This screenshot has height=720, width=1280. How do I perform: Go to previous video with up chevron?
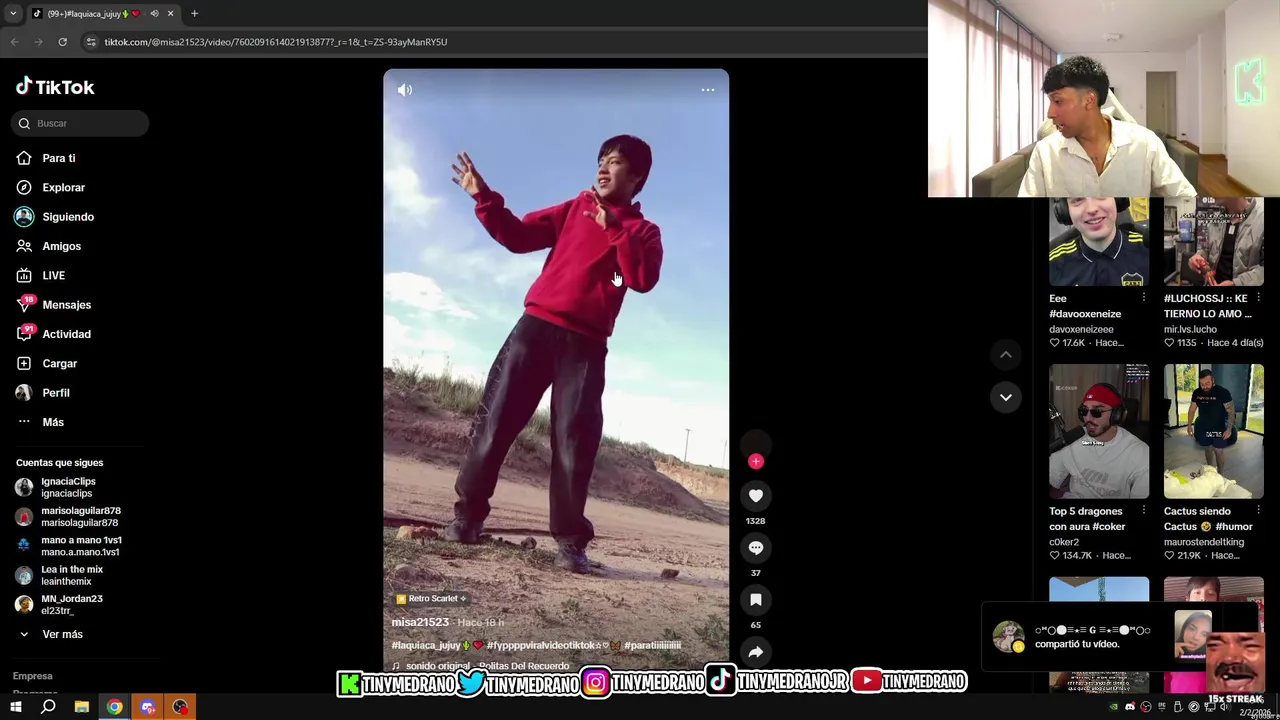tap(1006, 355)
